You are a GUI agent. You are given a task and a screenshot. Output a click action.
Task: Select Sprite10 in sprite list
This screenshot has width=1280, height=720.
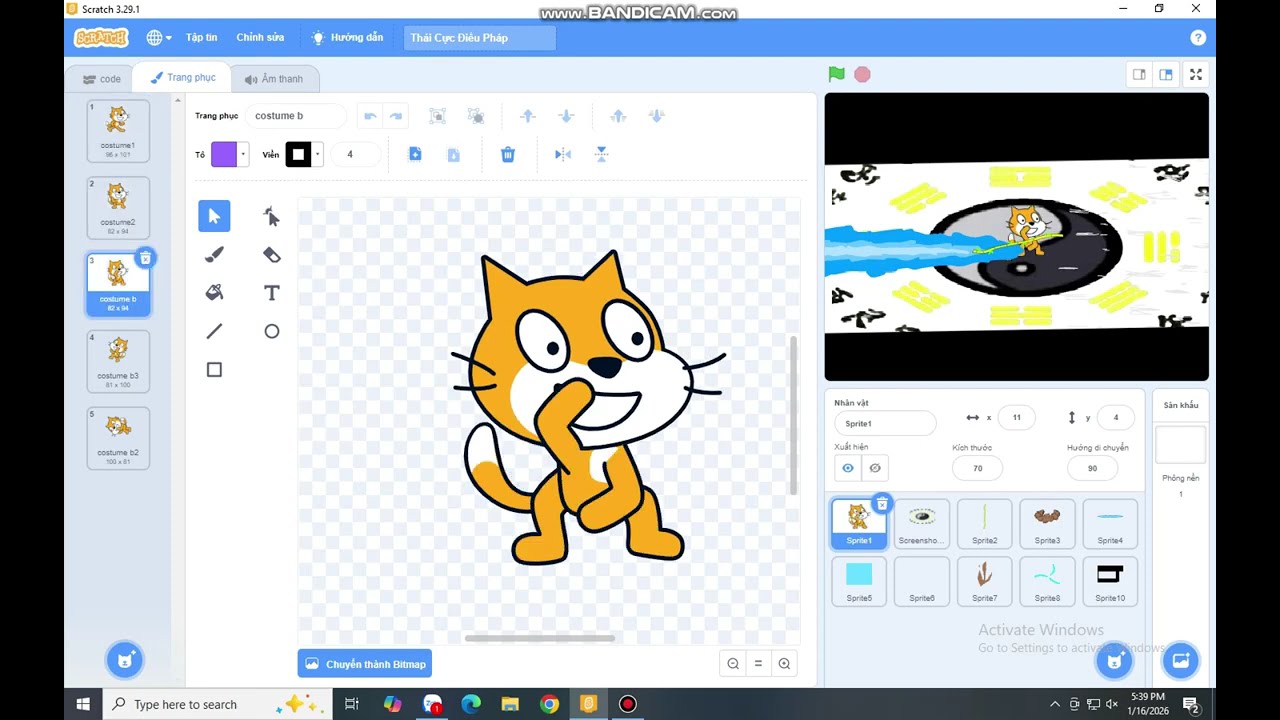(1110, 581)
